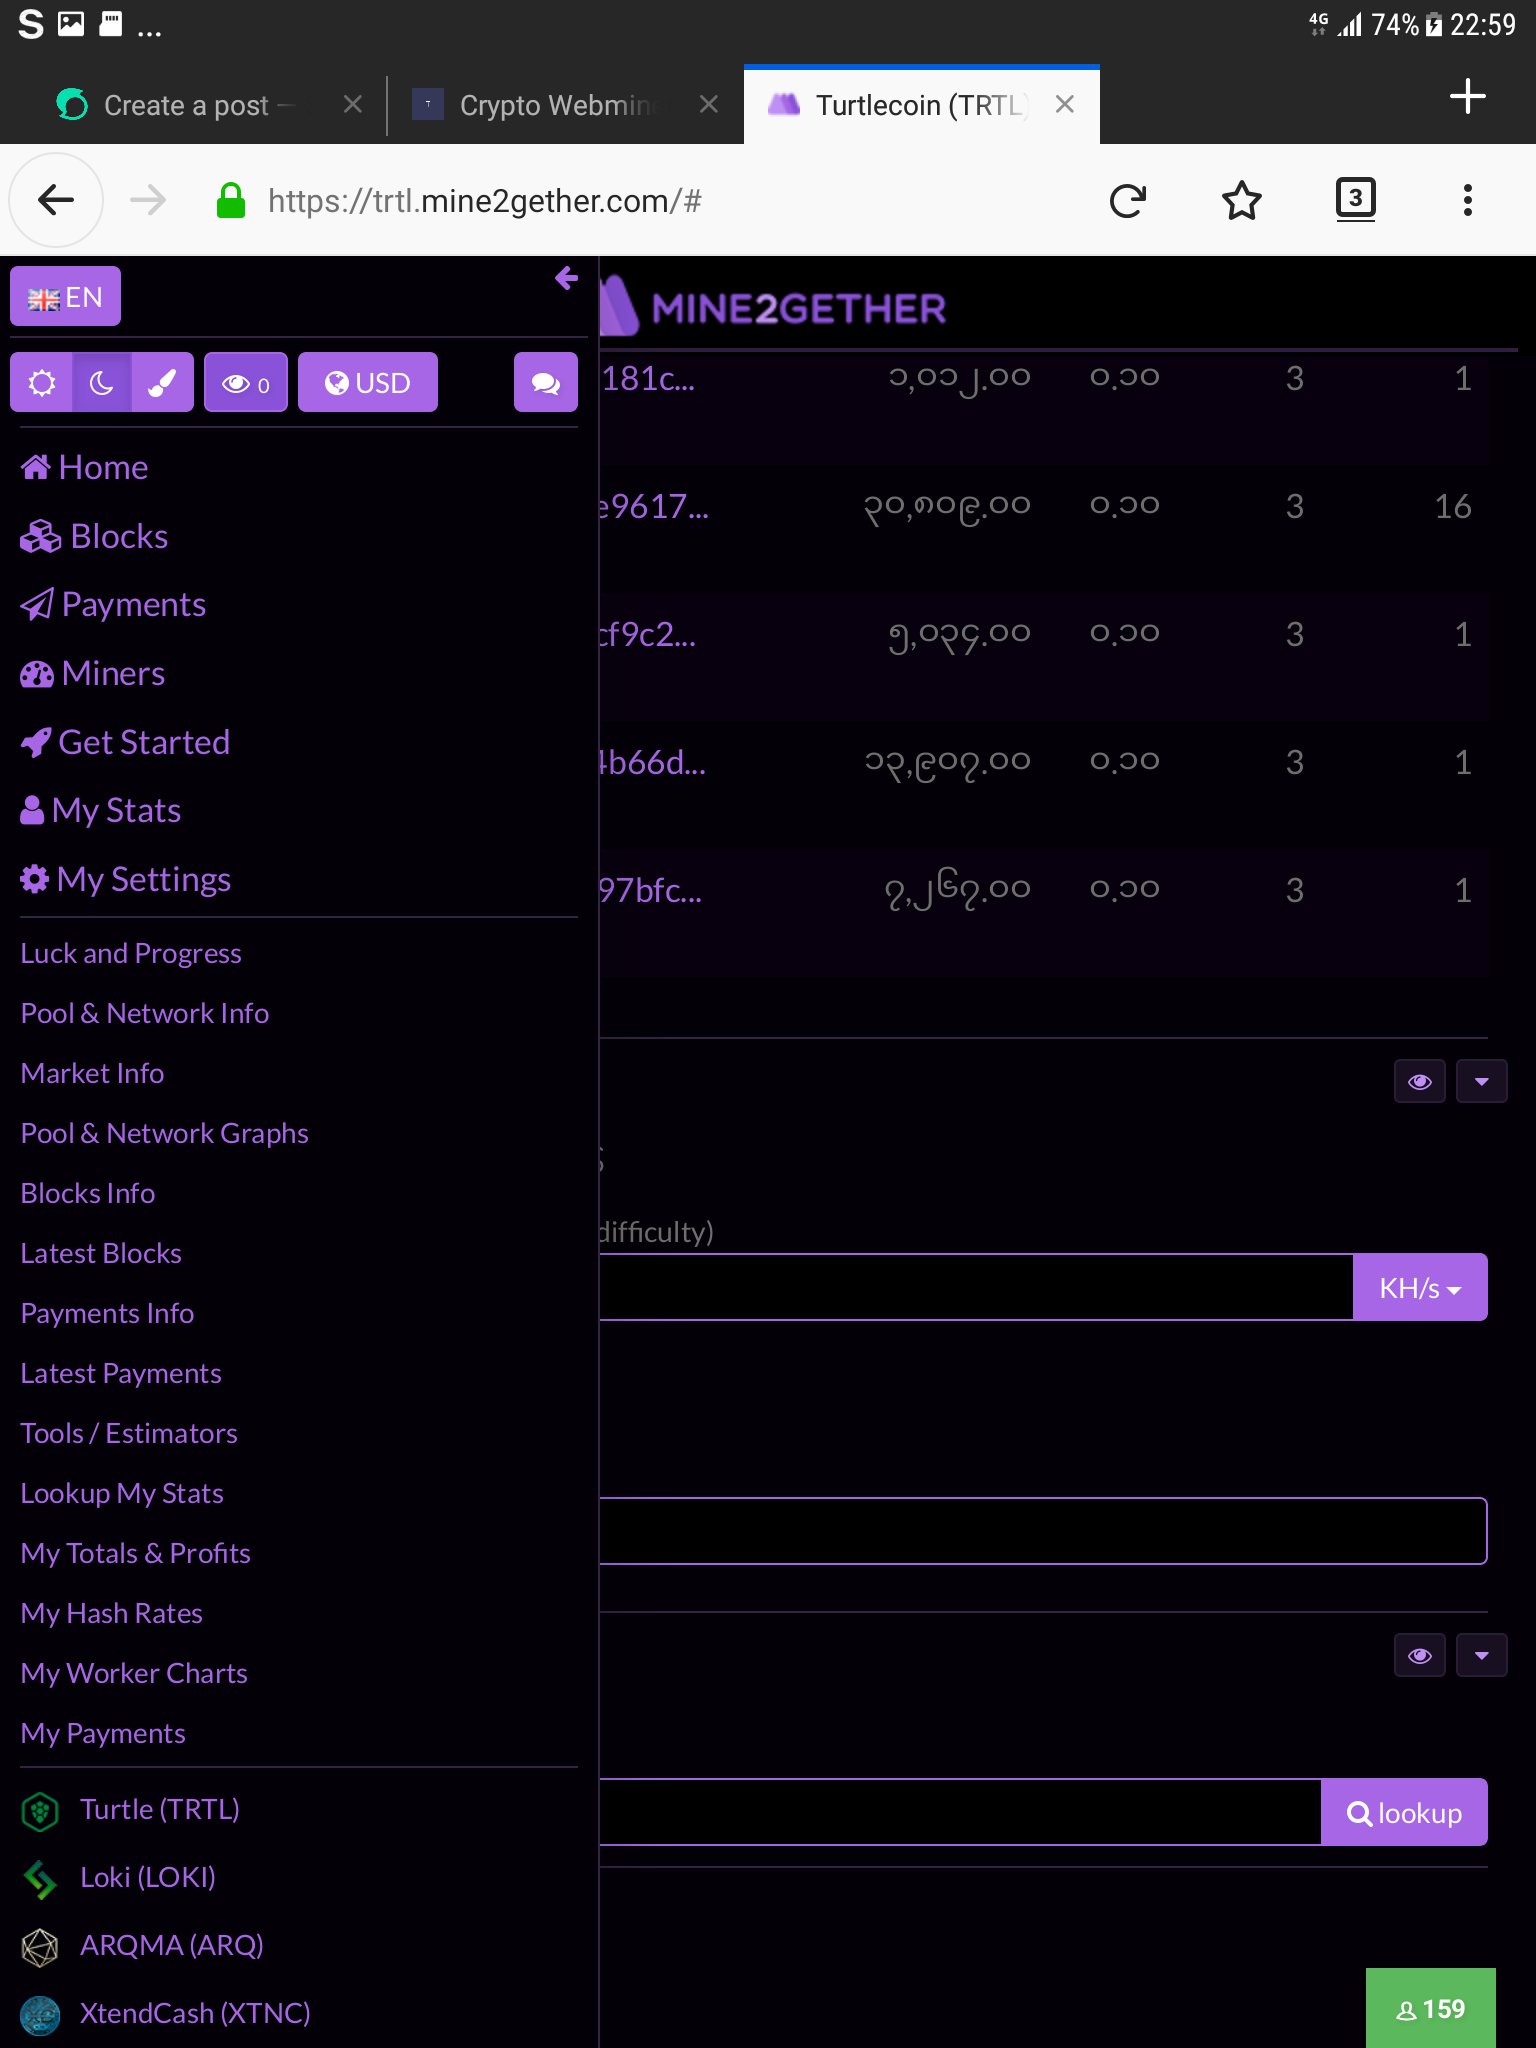Jump to Market Info section
The height and width of the screenshot is (2048, 1536).
(x=92, y=1073)
